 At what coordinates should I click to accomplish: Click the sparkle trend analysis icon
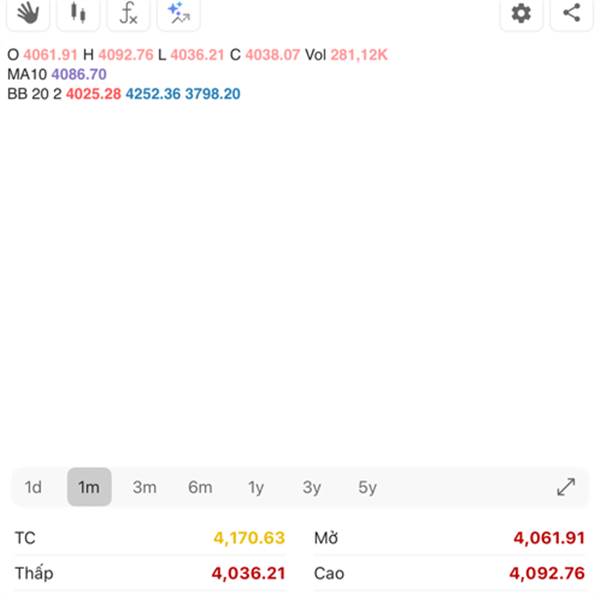click(x=178, y=13)
